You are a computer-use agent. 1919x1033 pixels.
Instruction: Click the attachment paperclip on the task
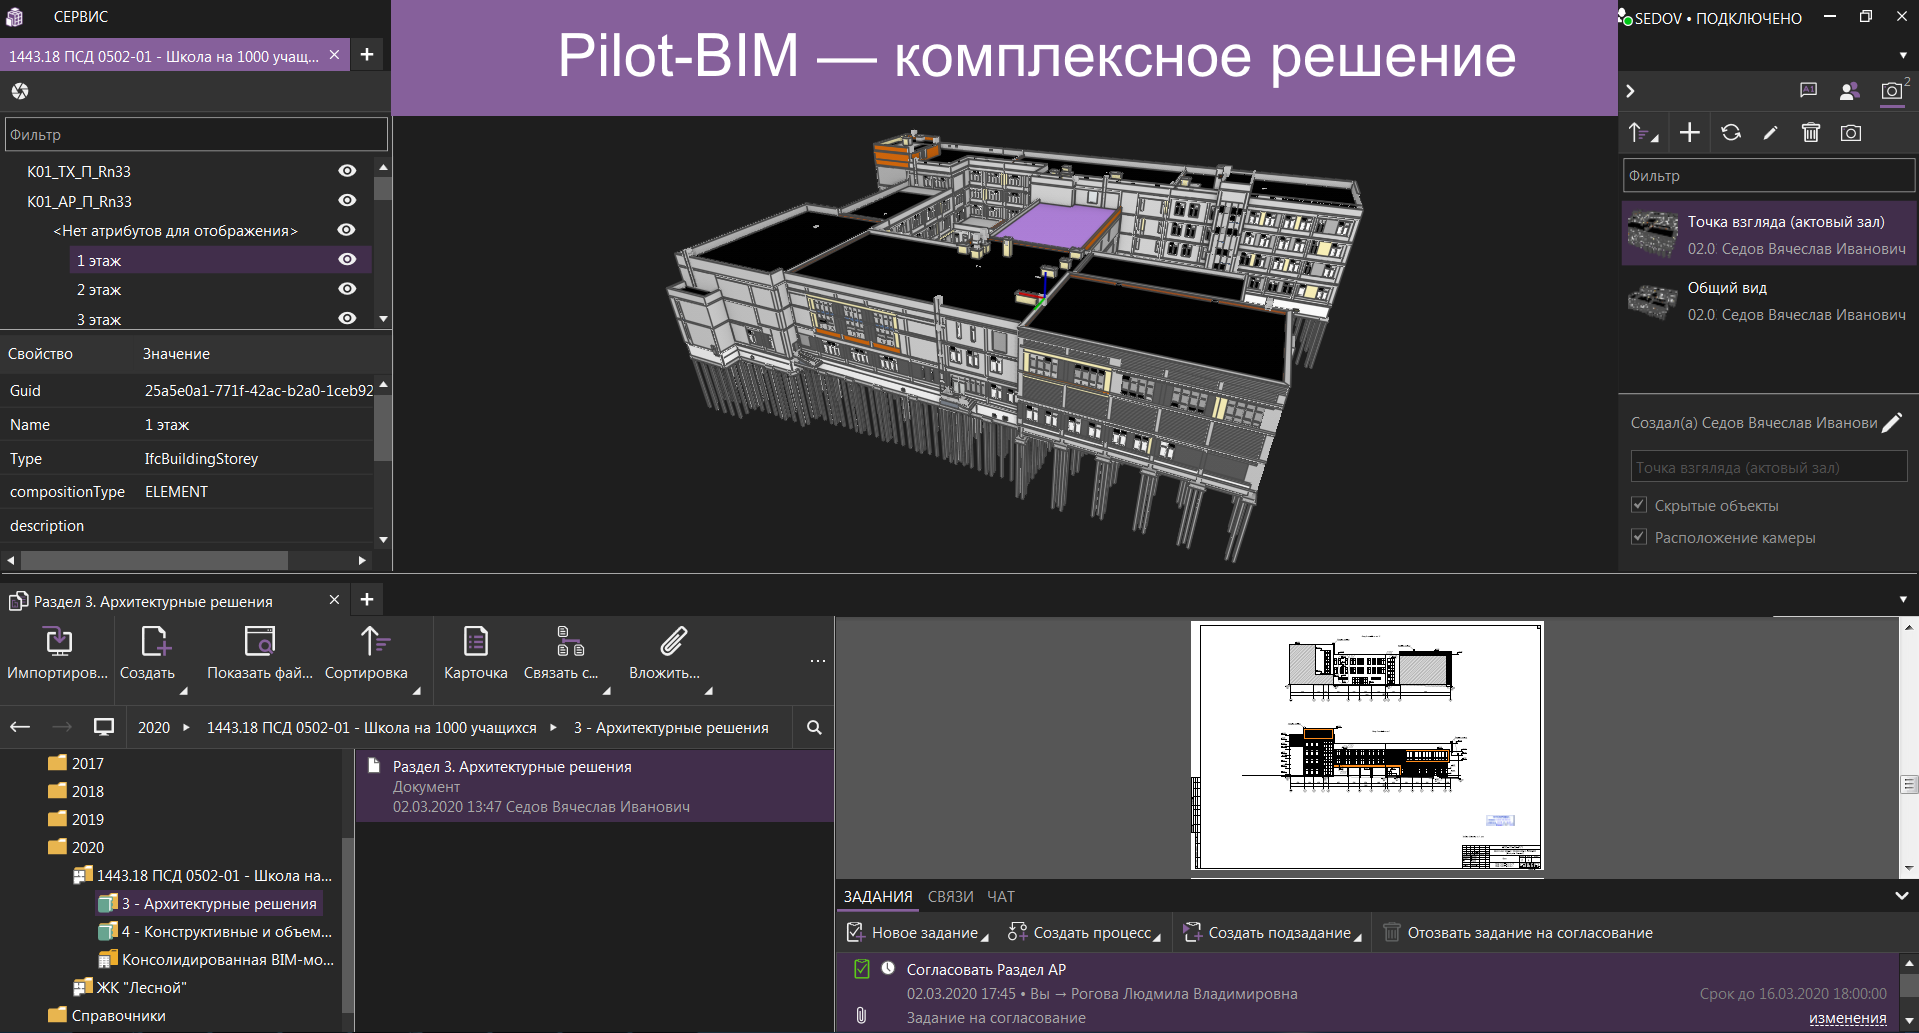pos(861,1016)
